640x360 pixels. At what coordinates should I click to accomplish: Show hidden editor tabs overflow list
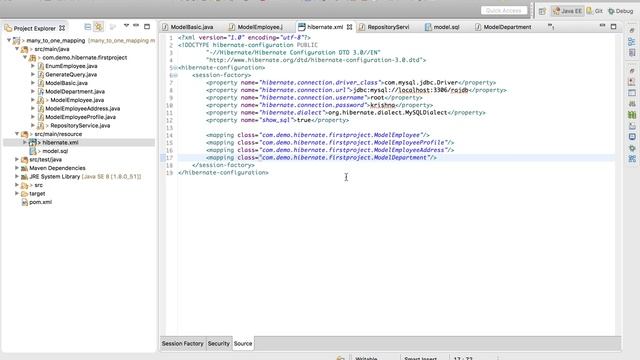tap(551, 27)
